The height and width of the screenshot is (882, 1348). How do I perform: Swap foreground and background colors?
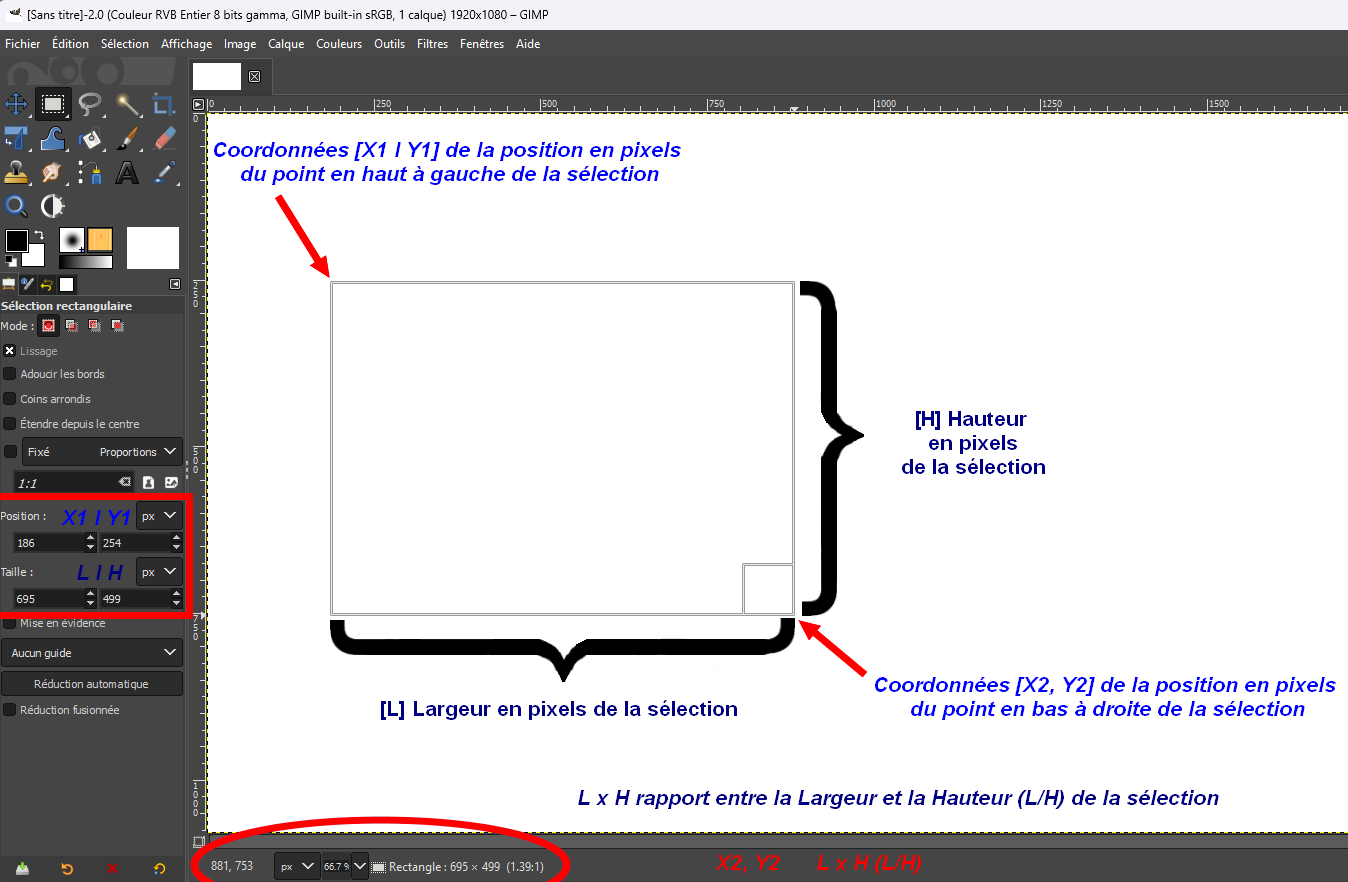click(39, 234)
